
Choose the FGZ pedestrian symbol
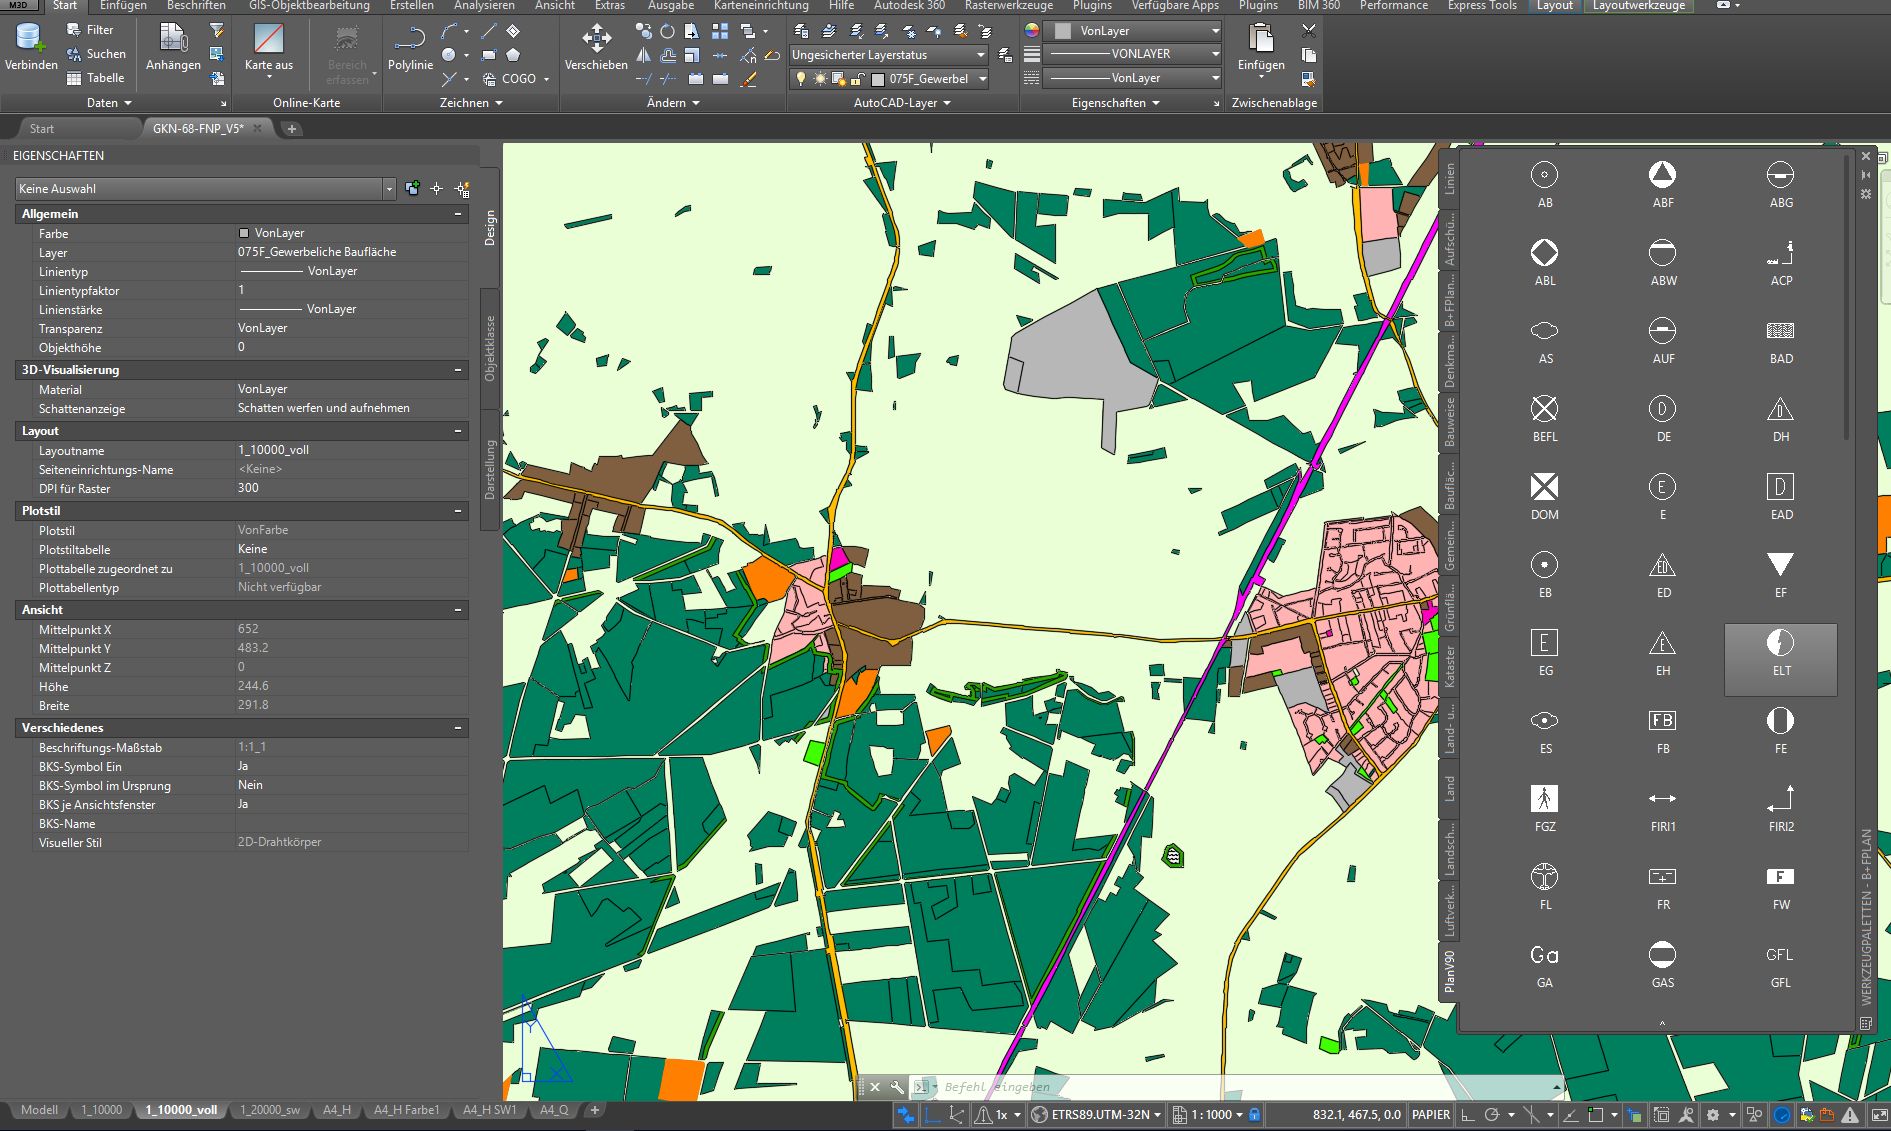coord(1544,799)
